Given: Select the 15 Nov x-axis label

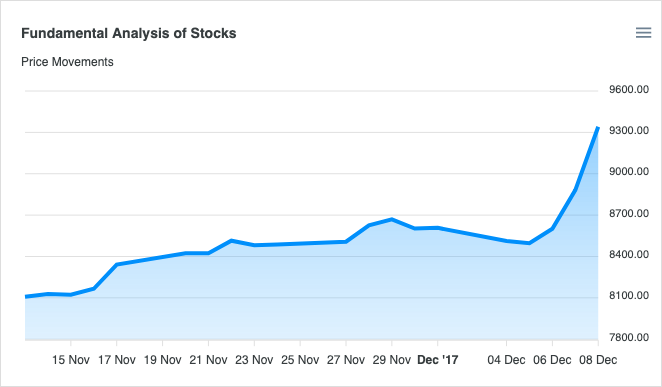Looking at the screenshot, I should [71, 360].
